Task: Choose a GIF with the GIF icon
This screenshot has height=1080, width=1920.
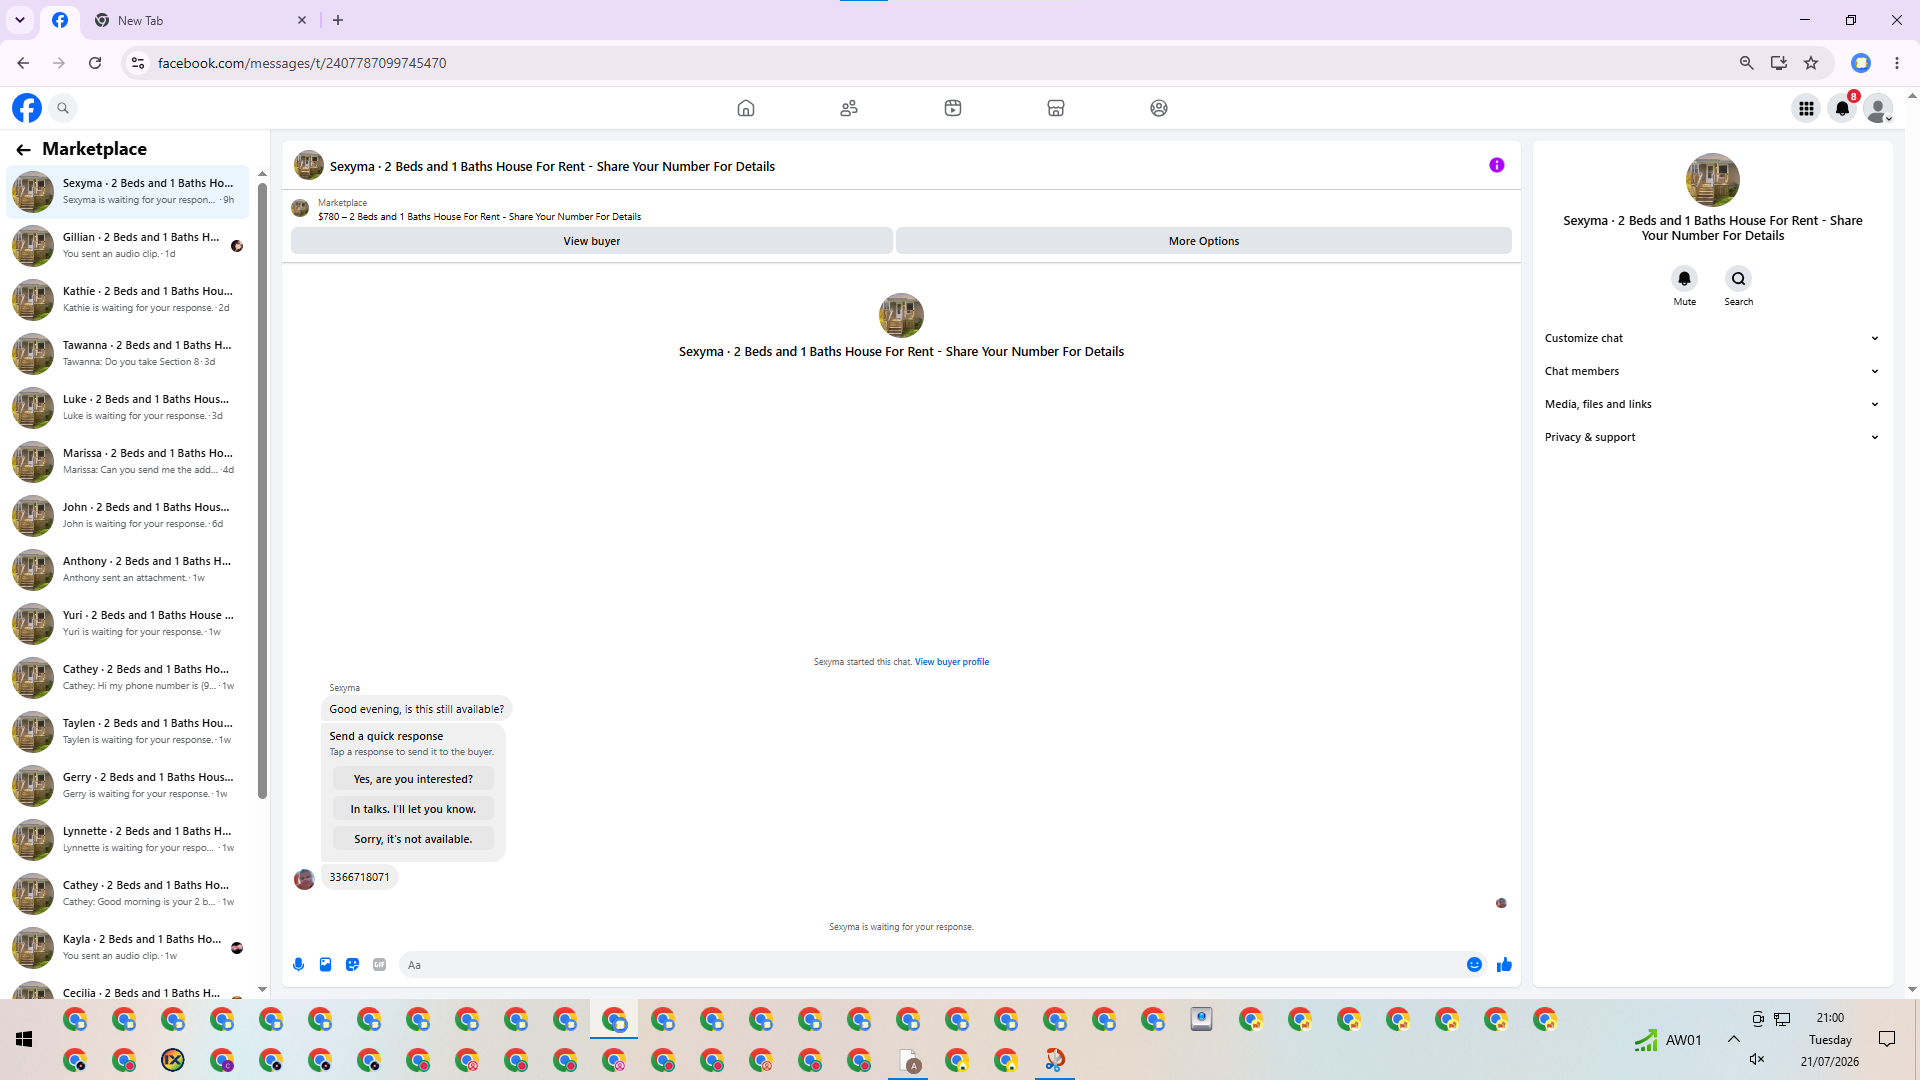Action: click(x=379, y=965)
